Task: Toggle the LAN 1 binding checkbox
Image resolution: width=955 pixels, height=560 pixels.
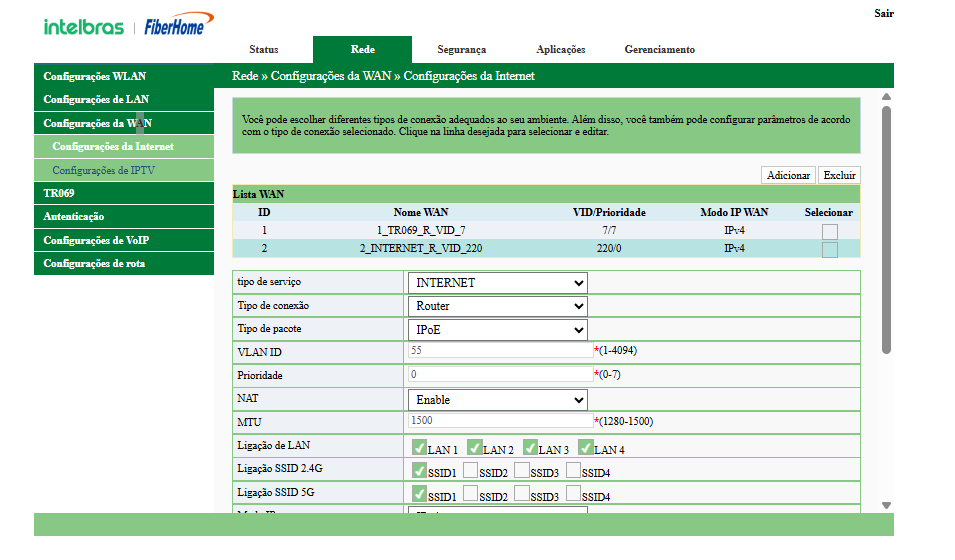Action: pyautogui.click(x=419, y=448)
